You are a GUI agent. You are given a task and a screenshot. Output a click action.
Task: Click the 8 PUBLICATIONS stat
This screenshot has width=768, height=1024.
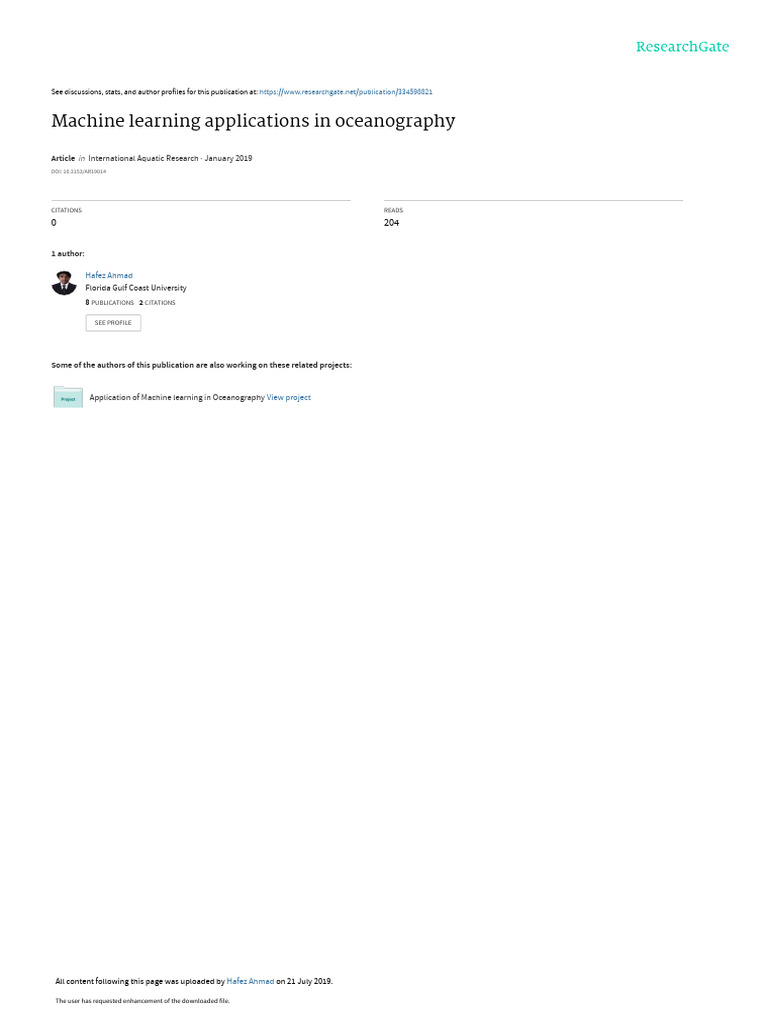(110, 302)
